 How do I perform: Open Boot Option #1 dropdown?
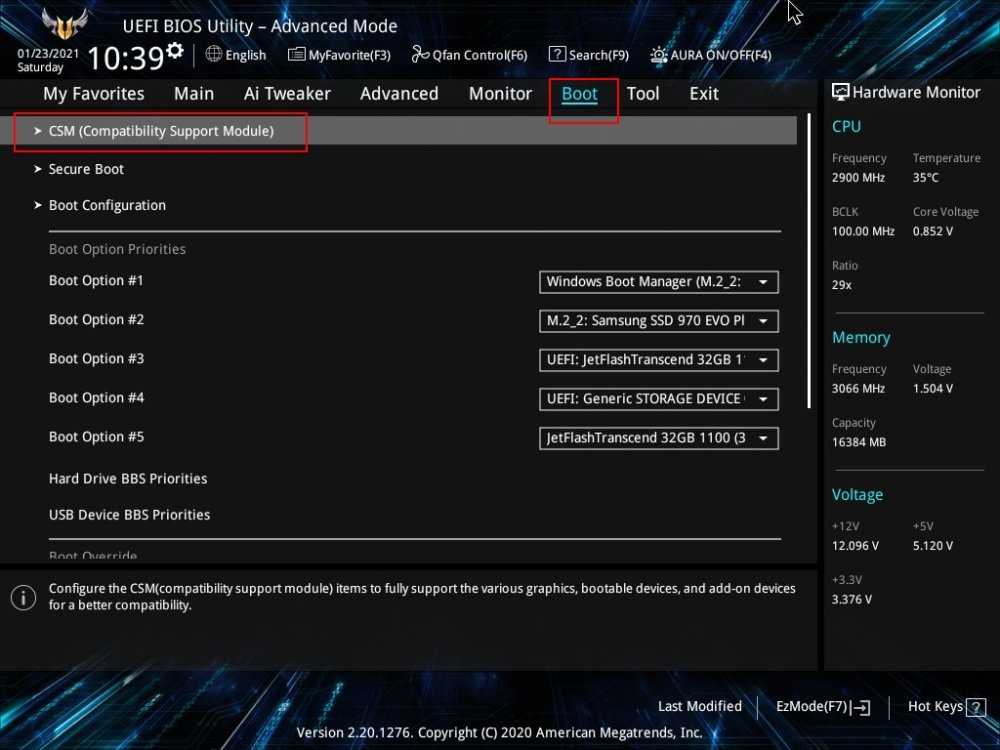pyautogui.click(x=658, y=282)
